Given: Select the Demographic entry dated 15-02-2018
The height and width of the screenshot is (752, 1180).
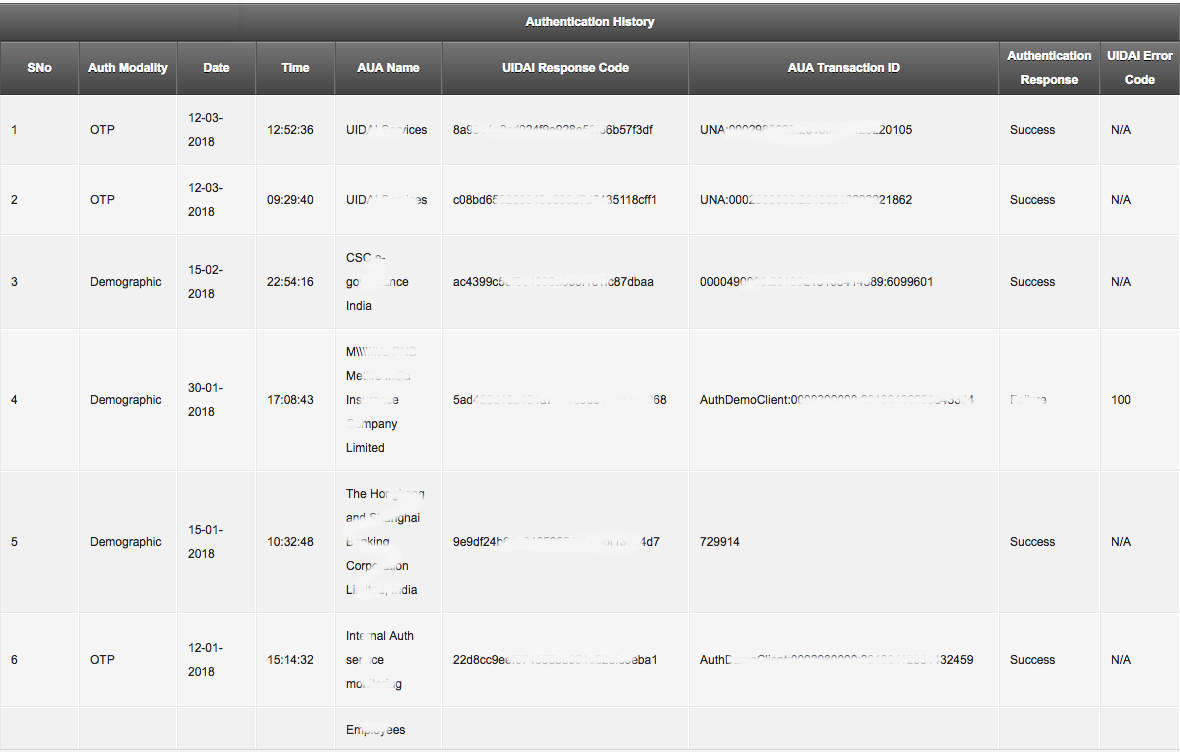Looking at the screenshot, I should tap(126, 281).
